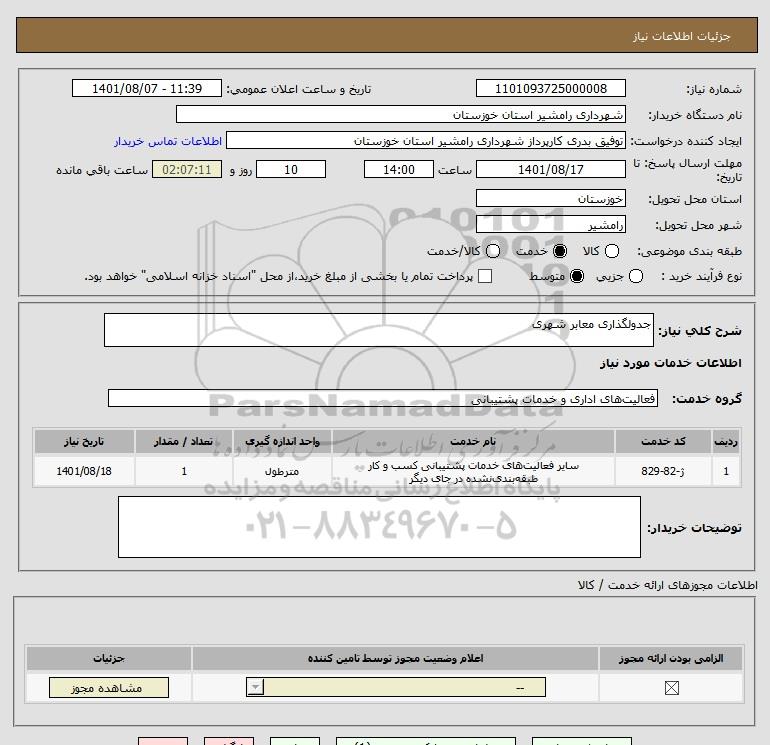
Task: Choose the متوسط purchase type option
Action: (577, 276)
